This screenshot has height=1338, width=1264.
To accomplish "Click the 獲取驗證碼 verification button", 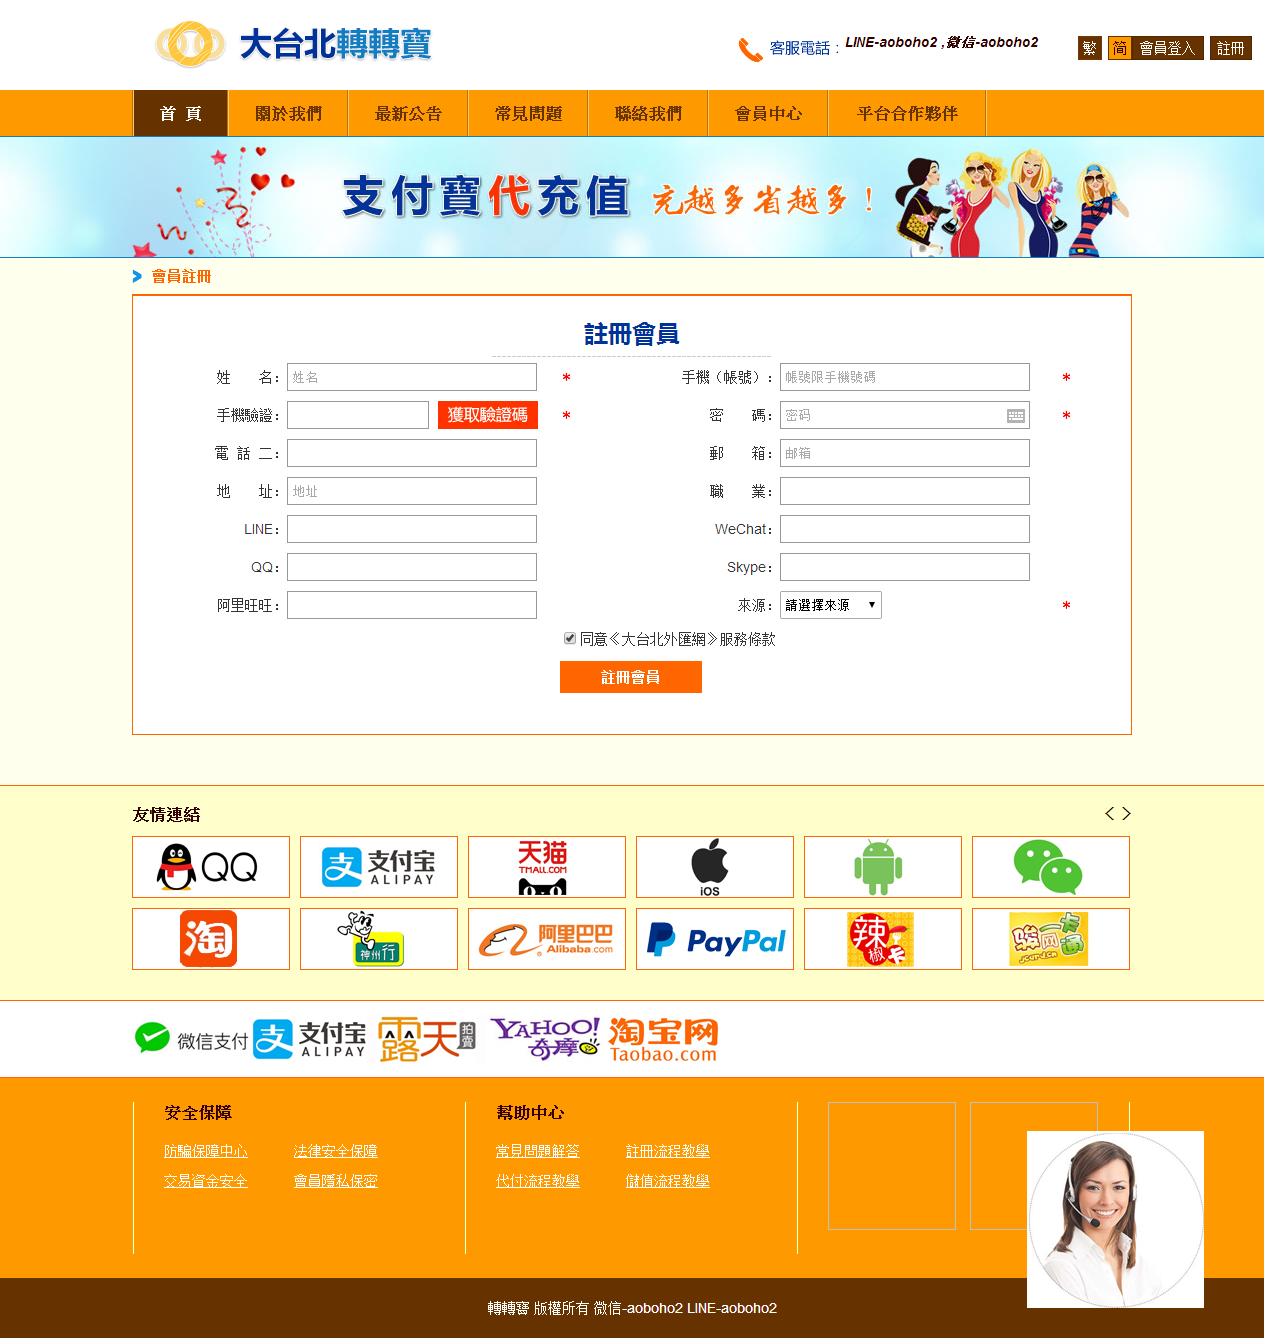I will [488, 414].
